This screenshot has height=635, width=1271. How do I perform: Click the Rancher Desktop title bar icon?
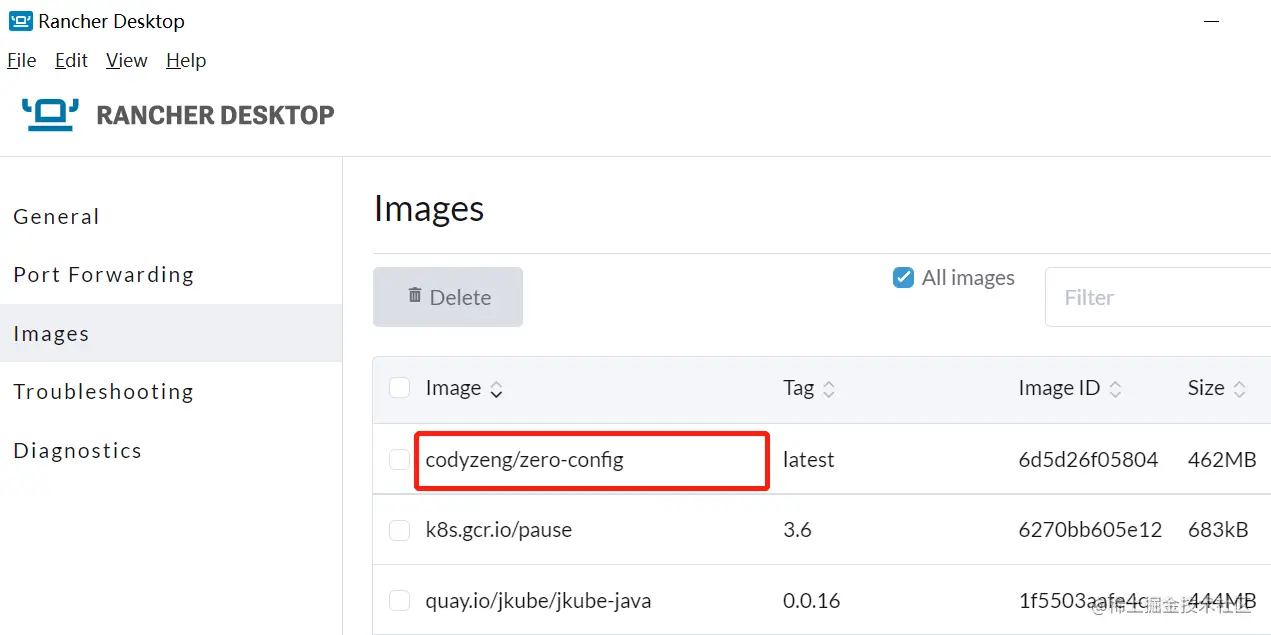20,21
